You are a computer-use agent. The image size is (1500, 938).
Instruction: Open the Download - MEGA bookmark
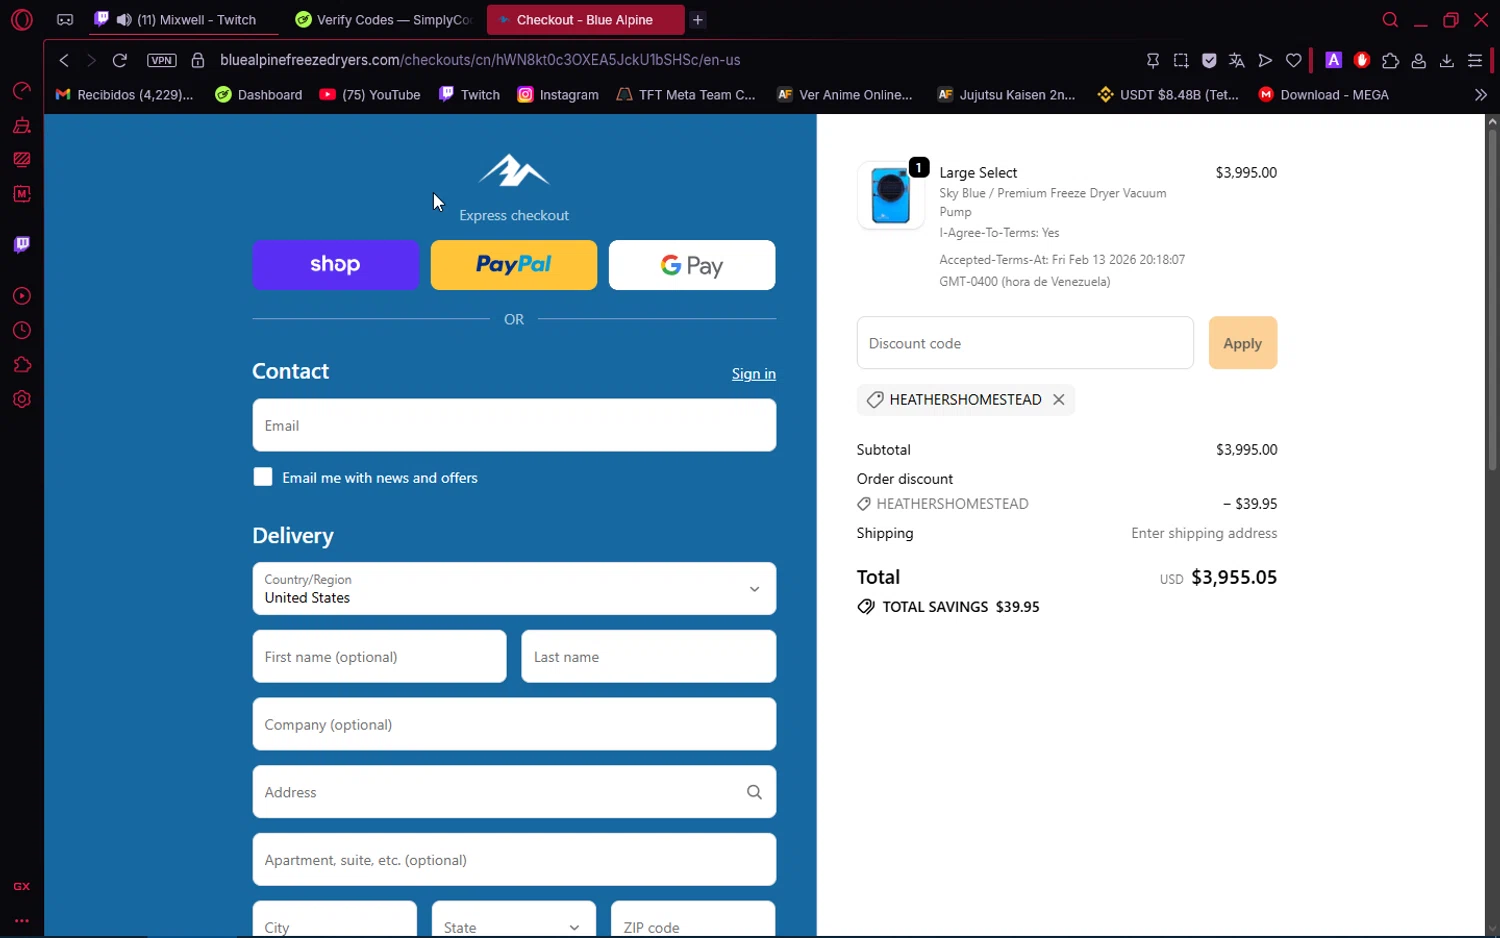1324,95
